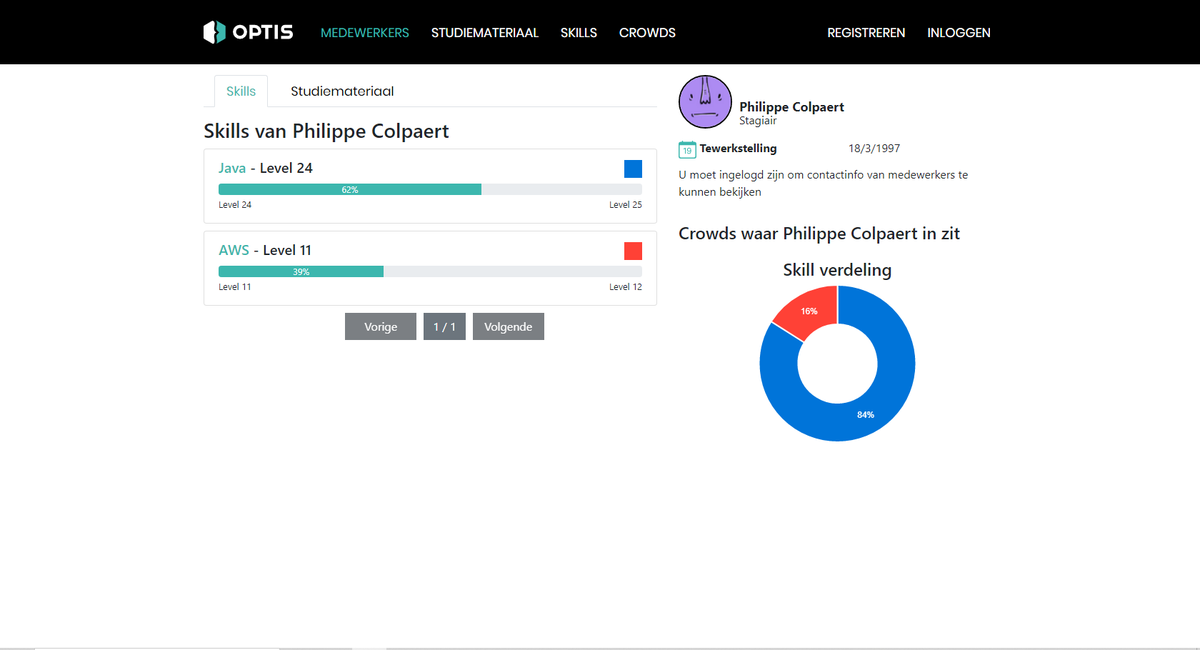Click the Level 24 label below Java bar
1200x650 pixels.
click(235, 205)
